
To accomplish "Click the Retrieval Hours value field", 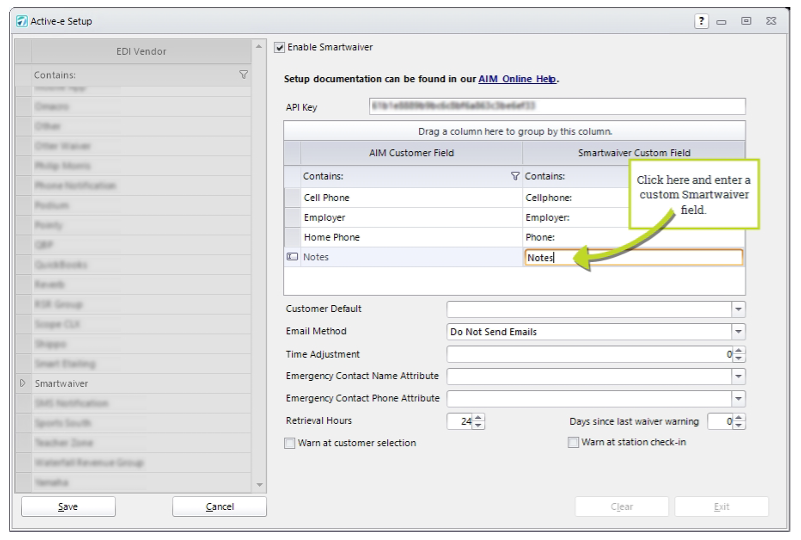I will click(x=460, y=421).
